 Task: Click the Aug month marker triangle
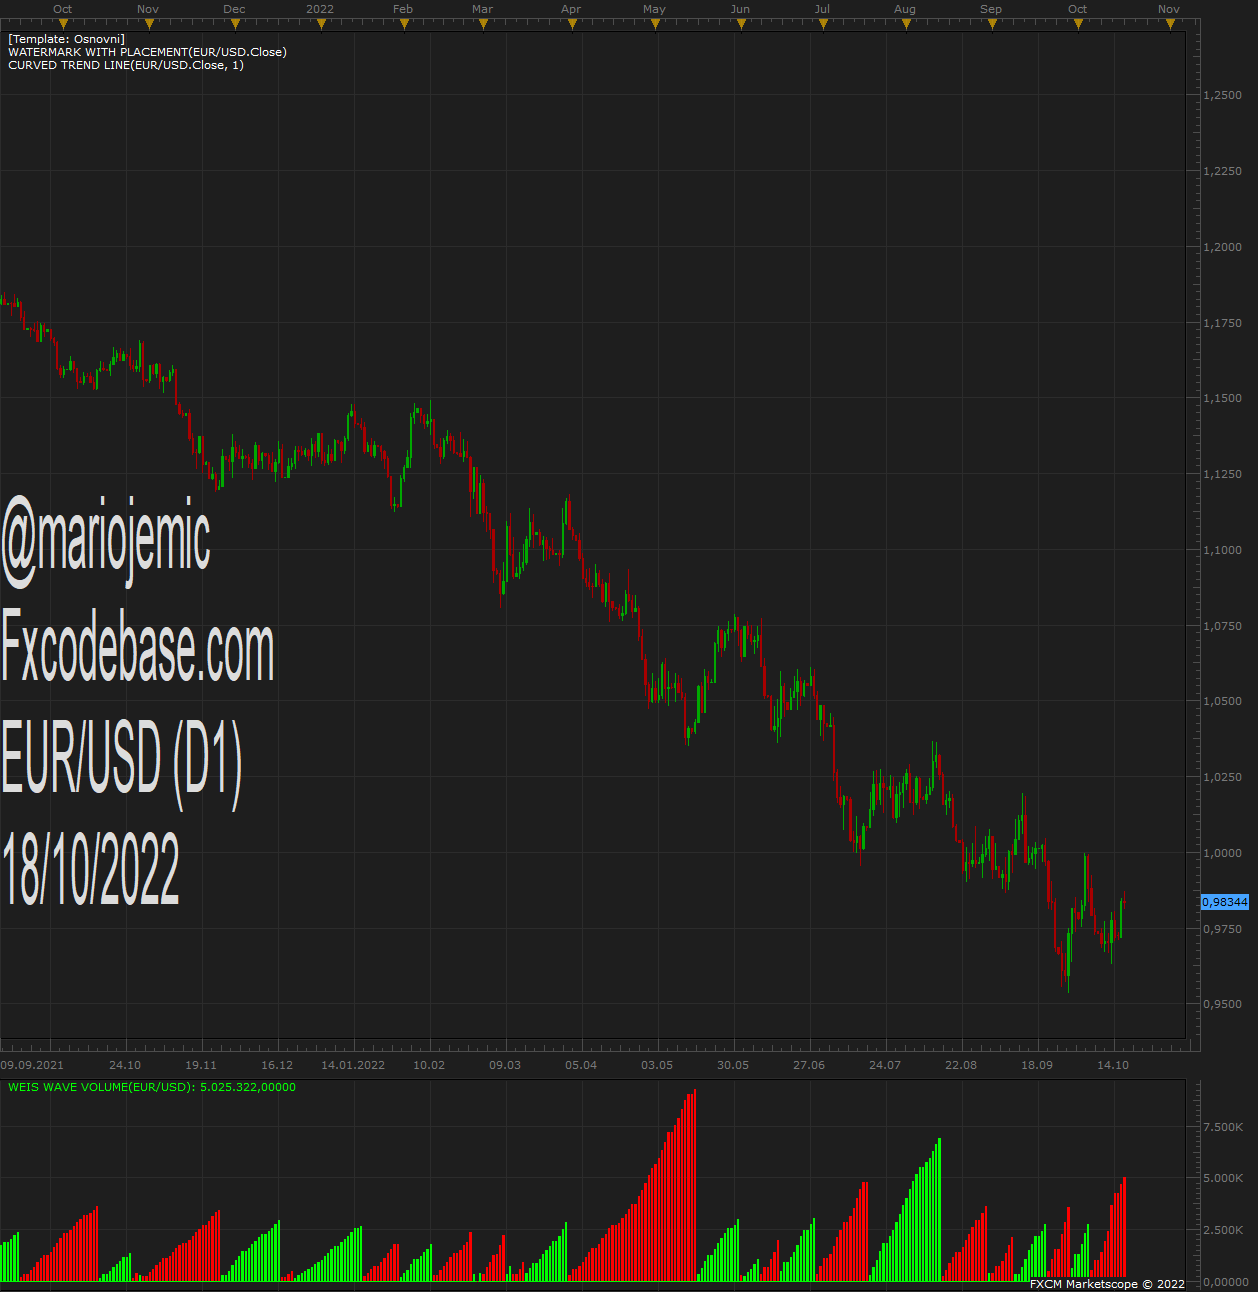pos(906,24)
